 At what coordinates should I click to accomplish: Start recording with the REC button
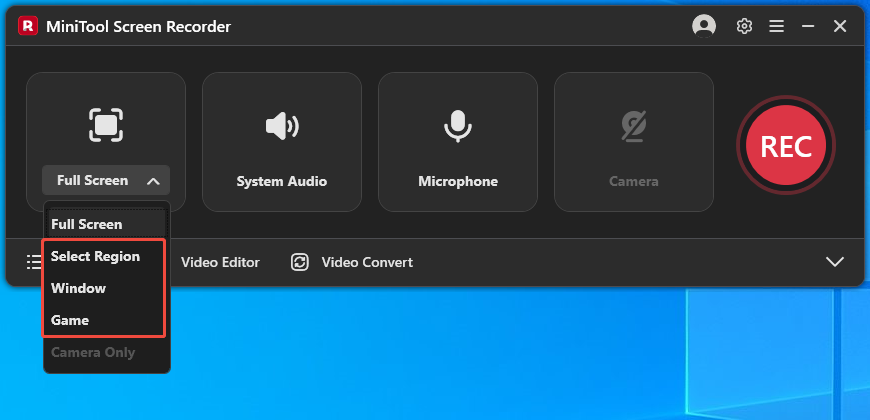[786, 145]
